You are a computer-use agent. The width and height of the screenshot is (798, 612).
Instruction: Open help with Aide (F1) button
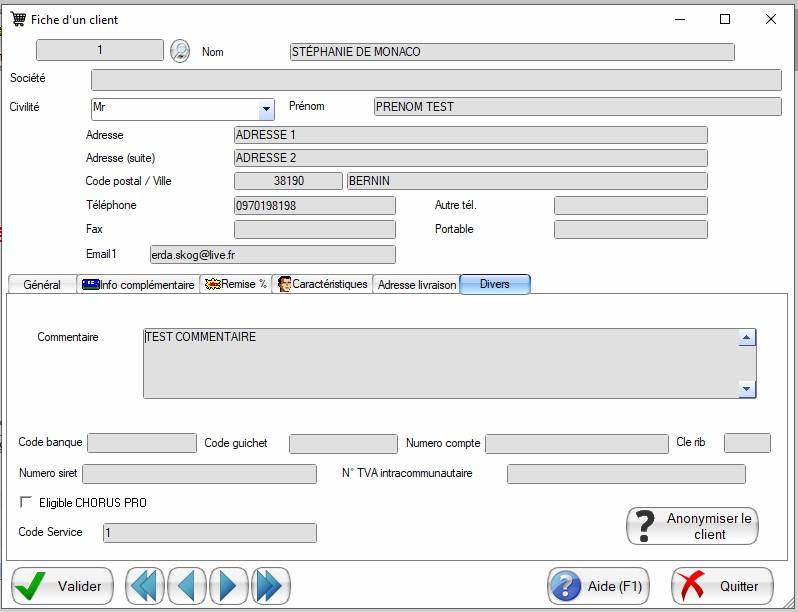pos(598,586)
